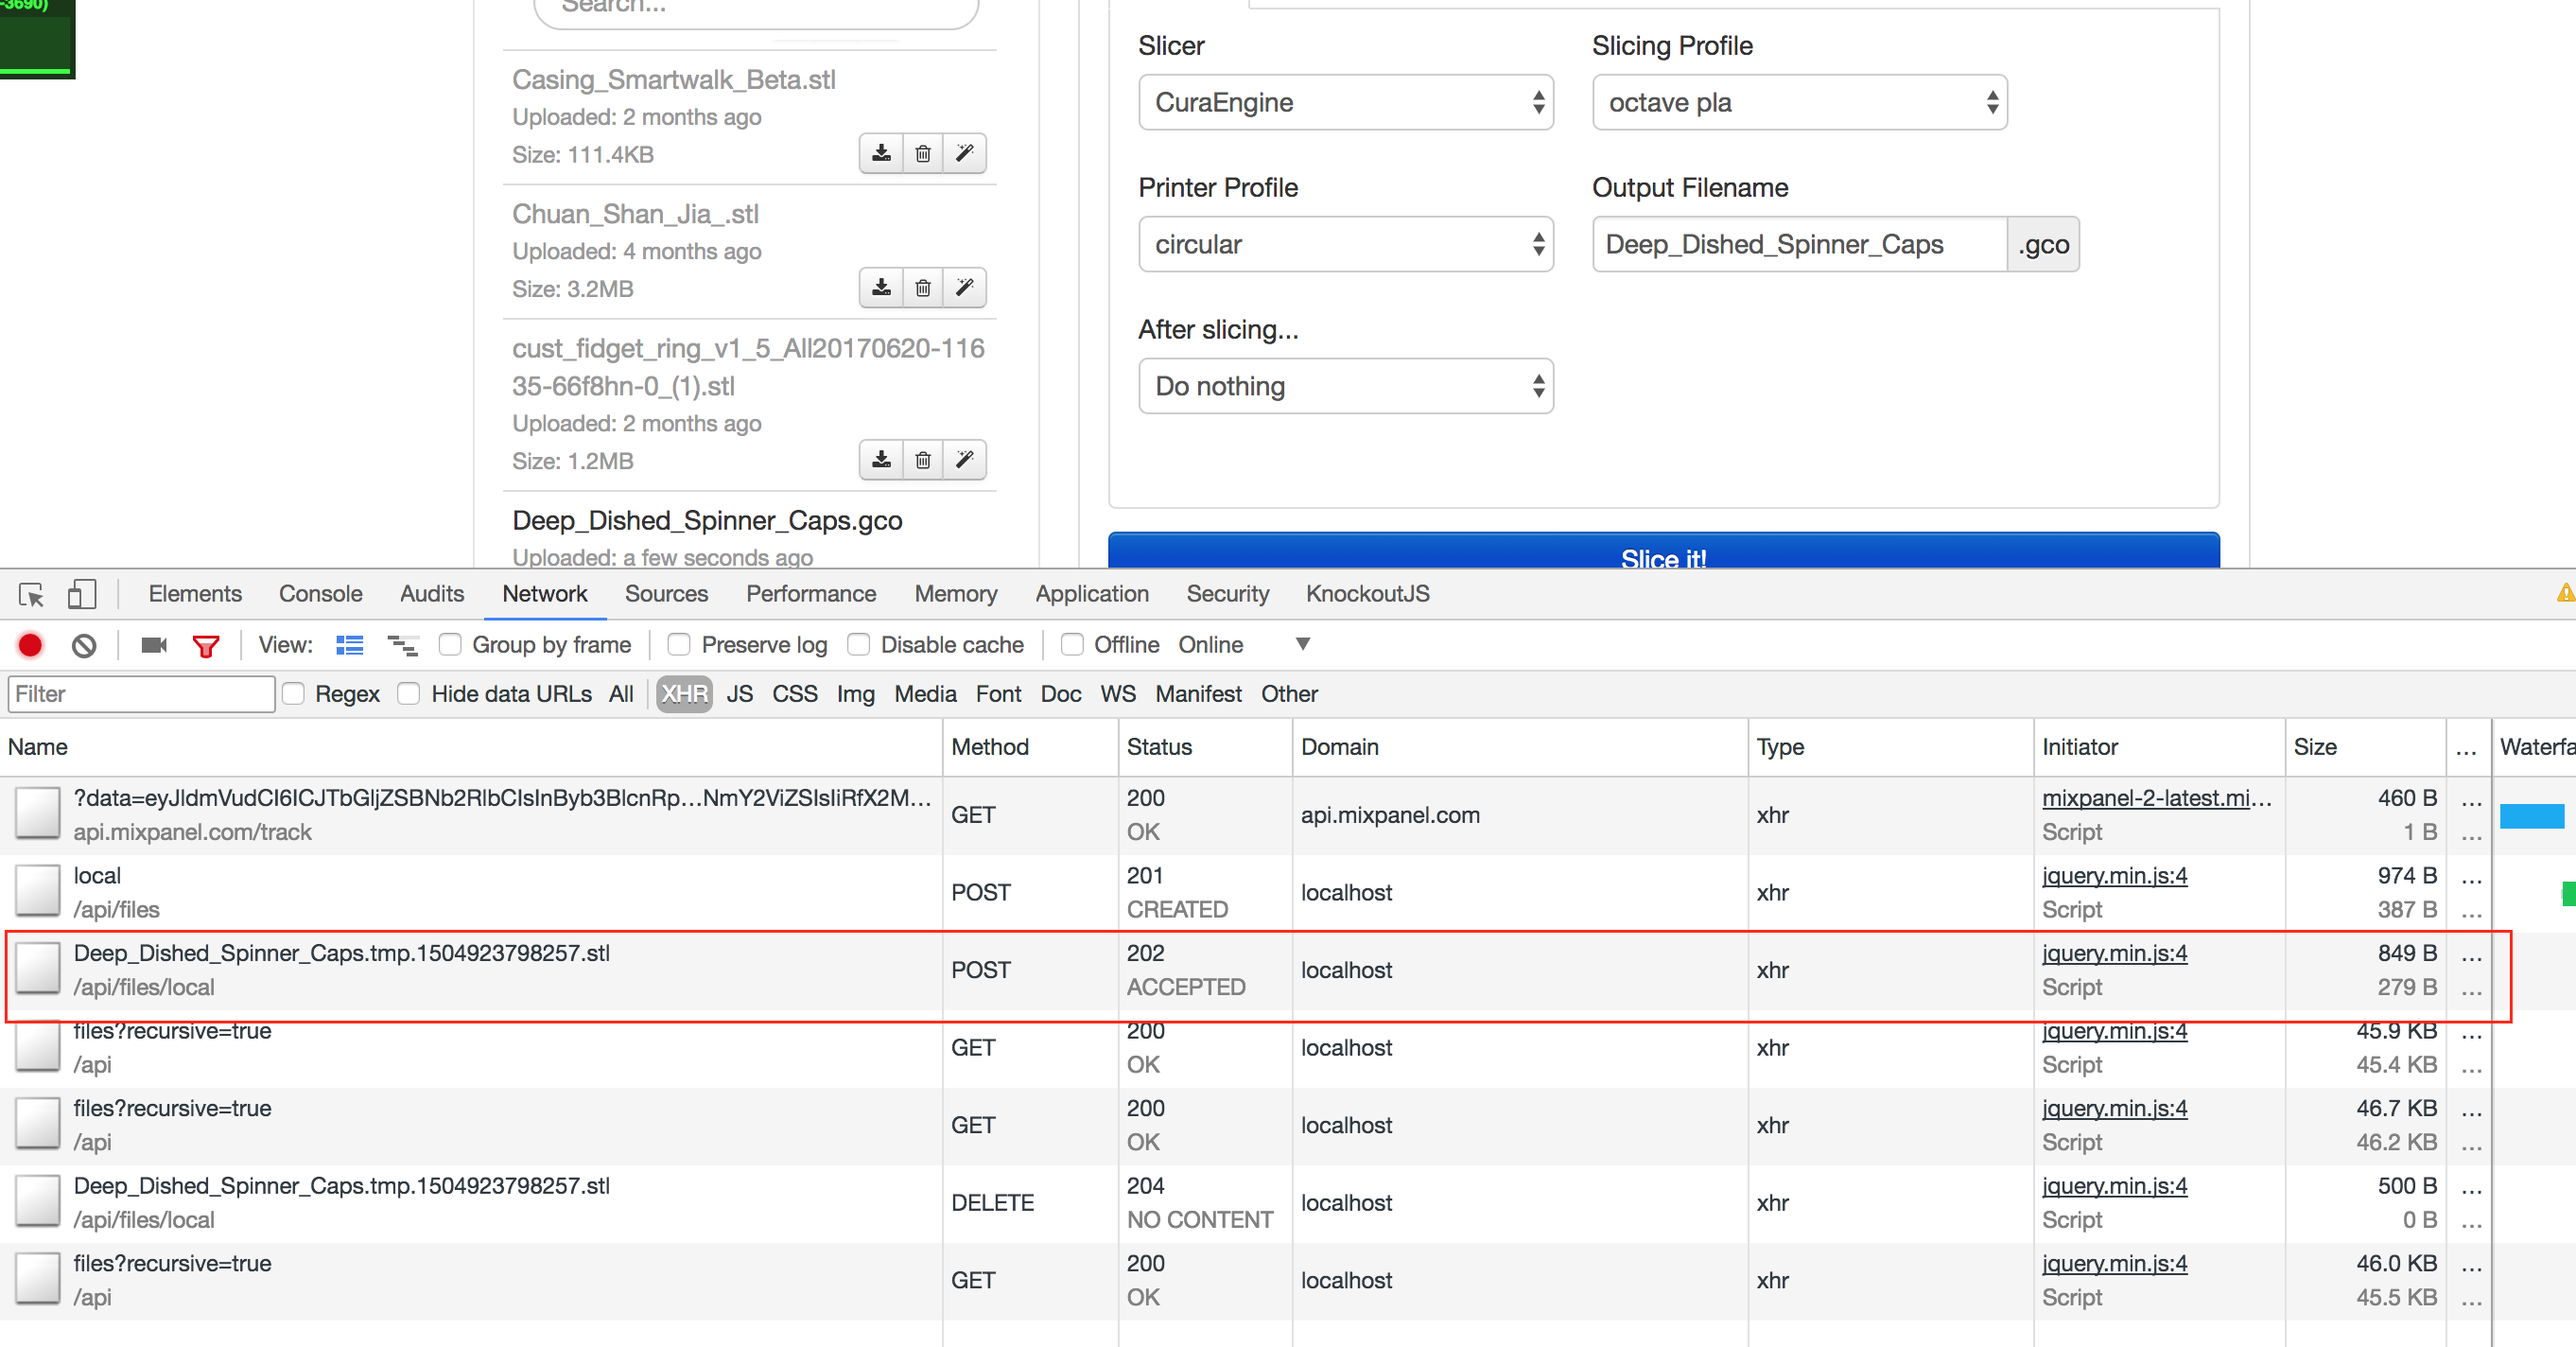
Task: Clear the network log with the block icon
Action: coord(84,645)
